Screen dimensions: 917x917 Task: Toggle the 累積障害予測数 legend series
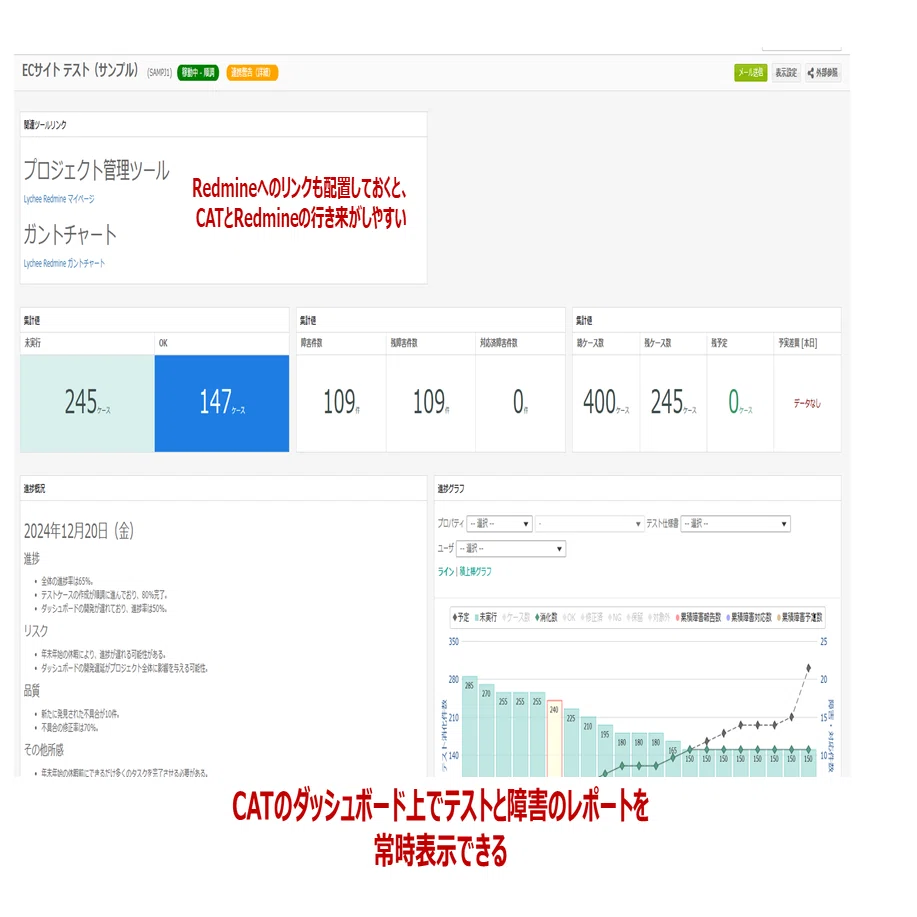(x=799, y=617)
